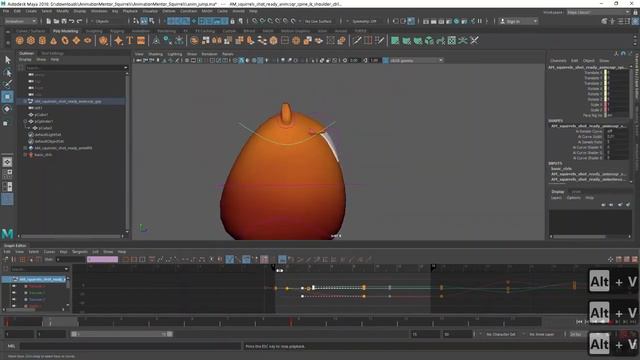640x360 pixels.
Task: Open the Animation menu set dropdown
Action: [x=20, y=21]
